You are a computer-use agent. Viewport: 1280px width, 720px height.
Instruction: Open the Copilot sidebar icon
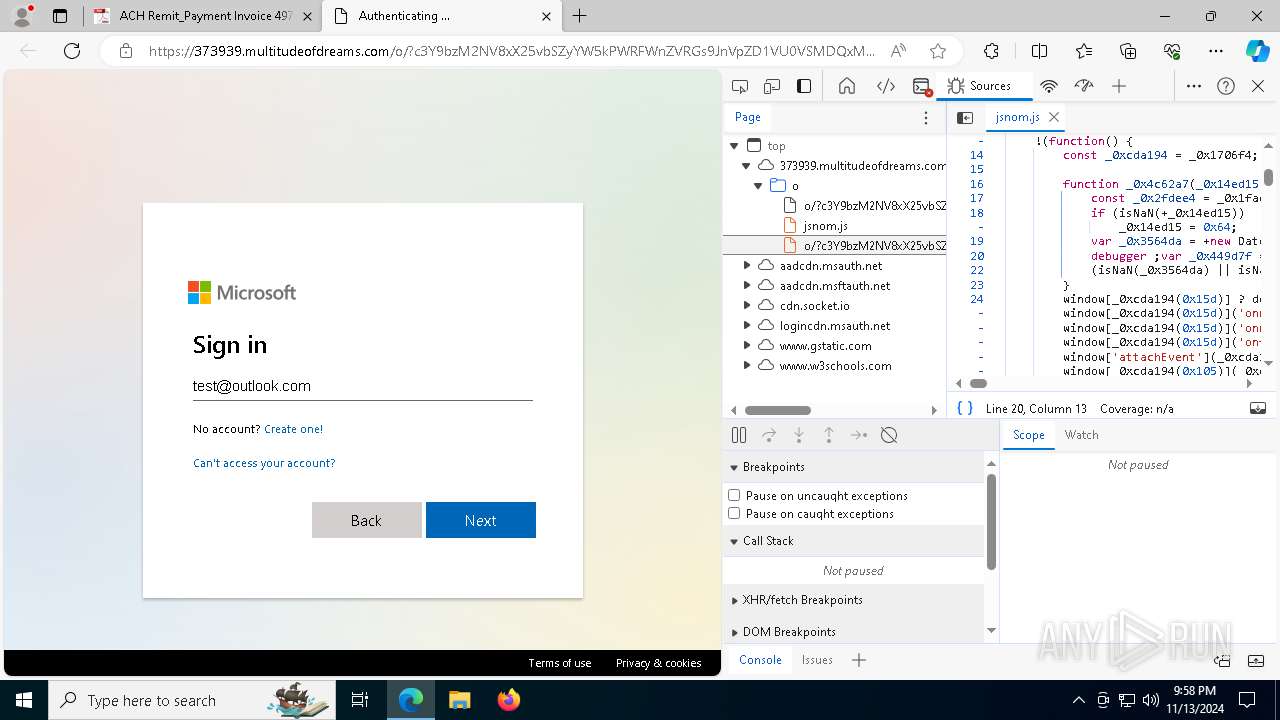pos(1257,51)
